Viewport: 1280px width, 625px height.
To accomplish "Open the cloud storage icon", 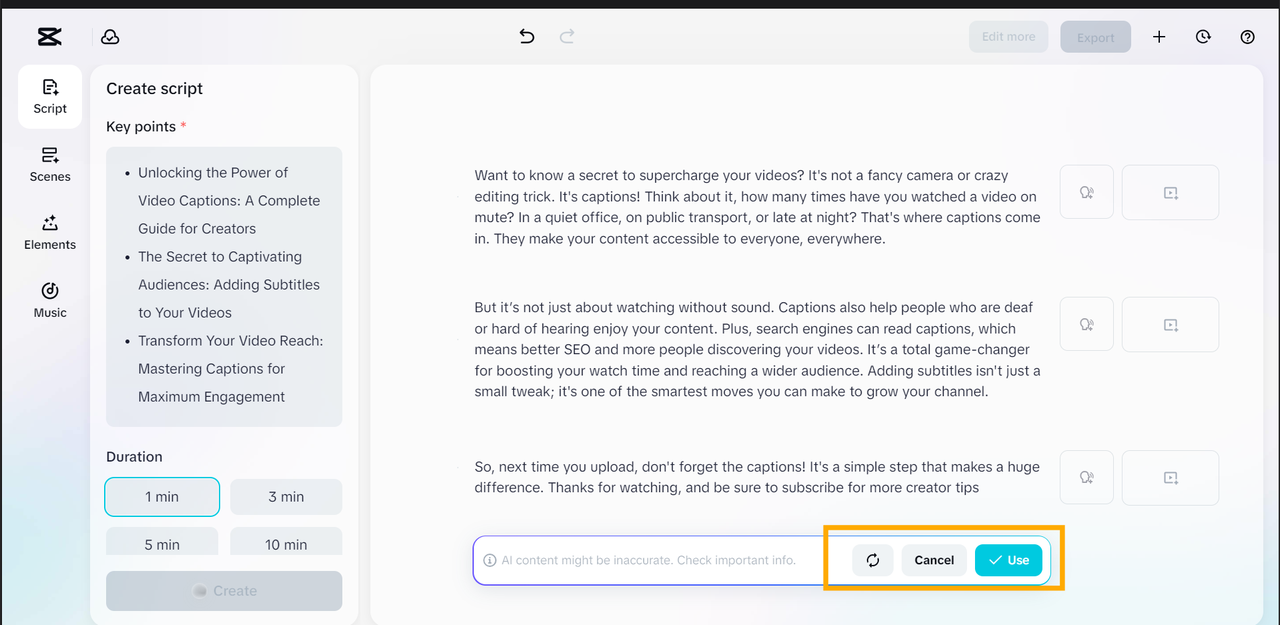I will coord(110,37).
